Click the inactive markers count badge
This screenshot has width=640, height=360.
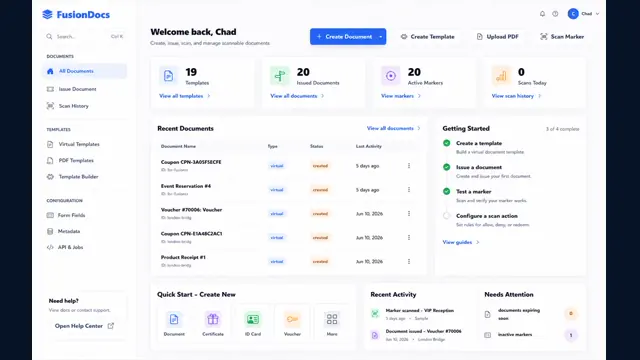(571, 335)
